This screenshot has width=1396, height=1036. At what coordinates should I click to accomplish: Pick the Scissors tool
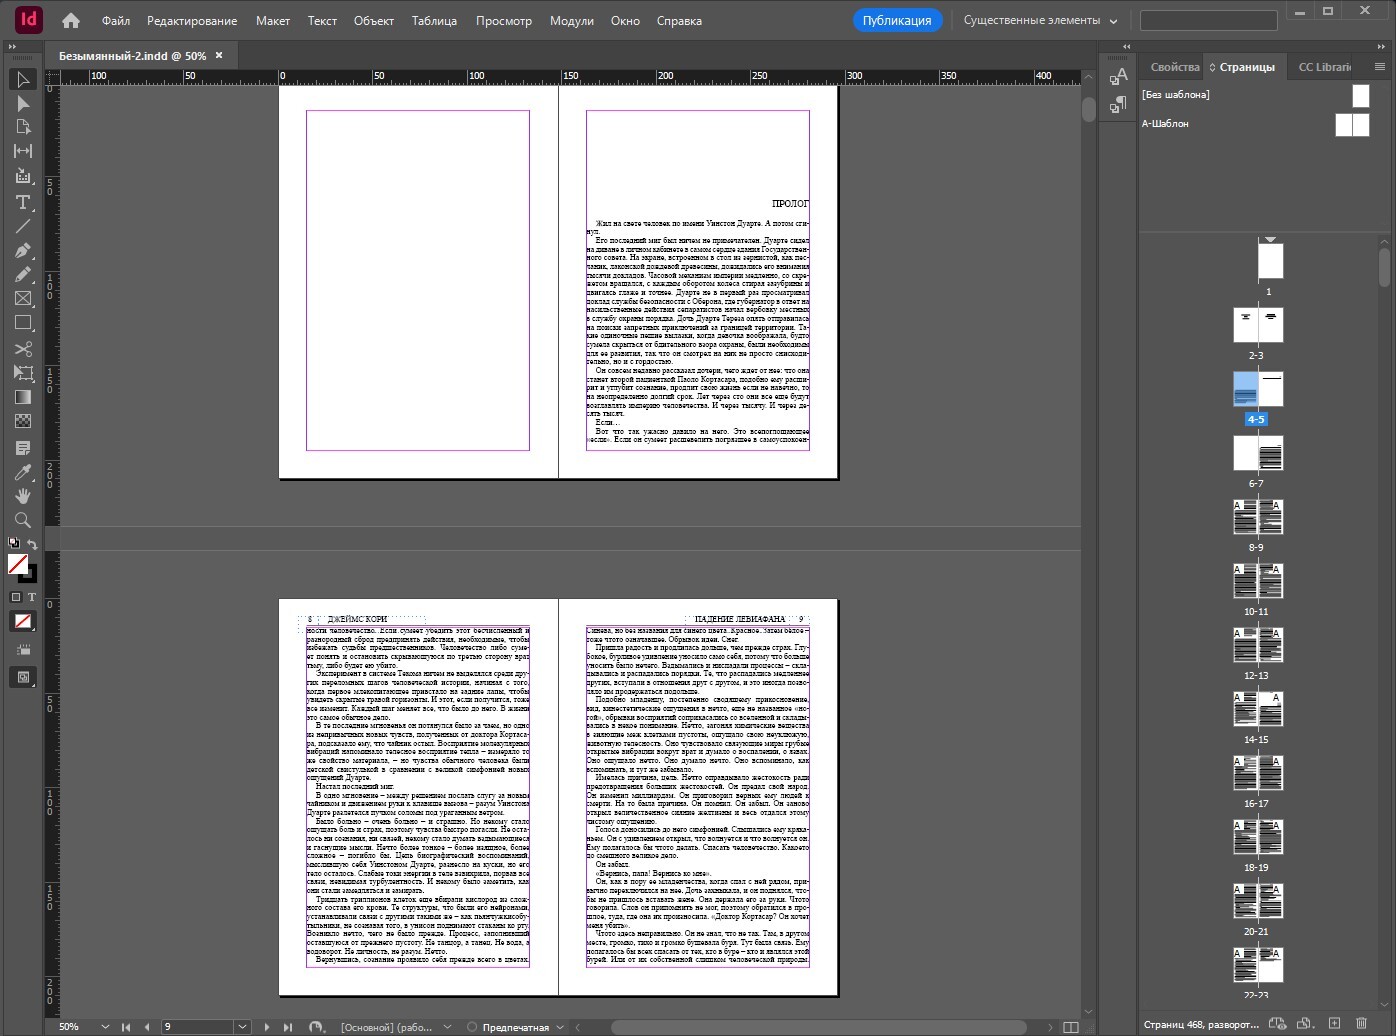click(x=23, y=349)
